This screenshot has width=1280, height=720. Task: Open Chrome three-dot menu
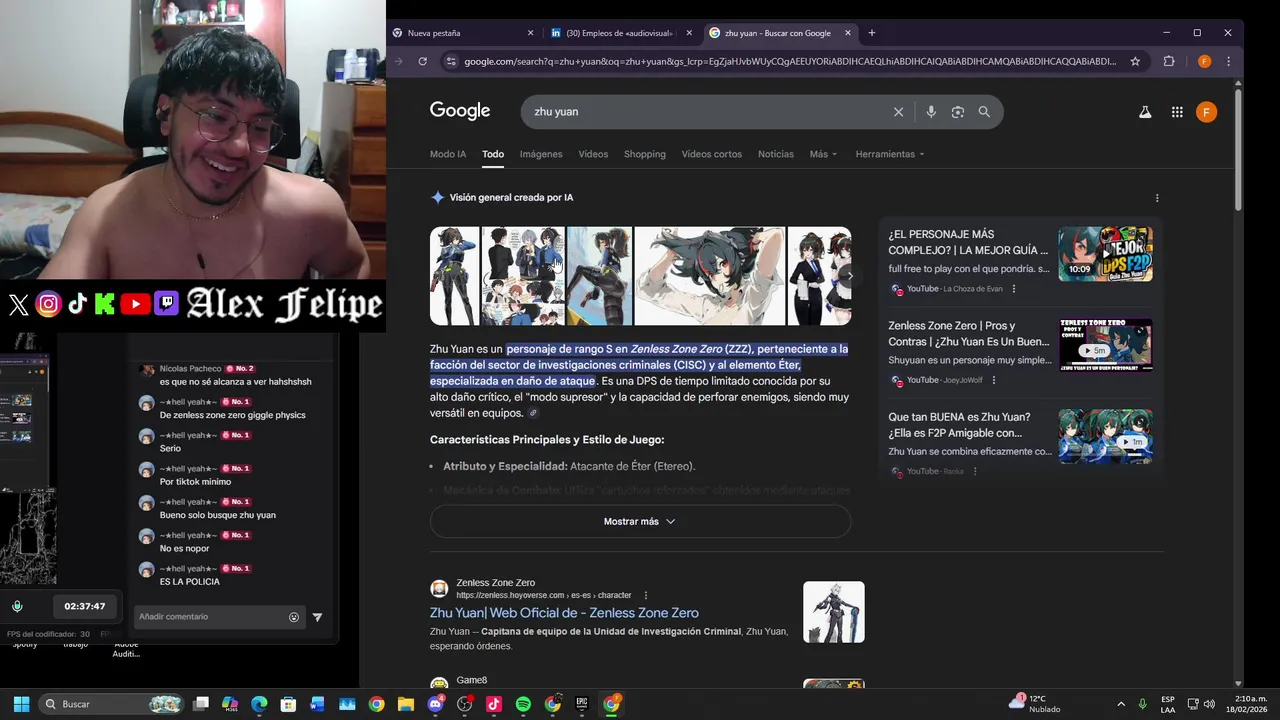1228,61
